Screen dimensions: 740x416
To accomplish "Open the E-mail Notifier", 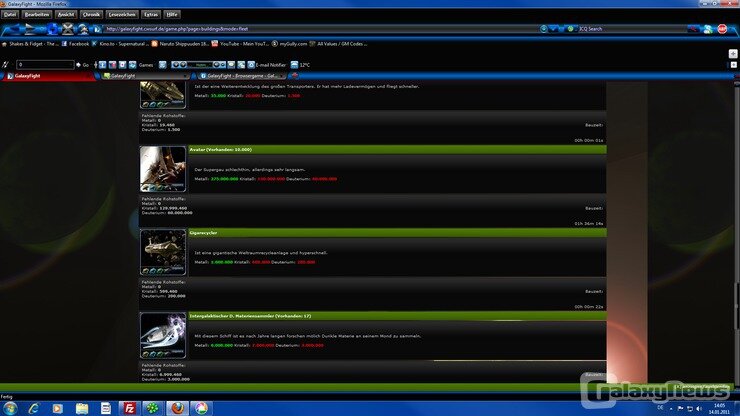I will tap(267, 65).
